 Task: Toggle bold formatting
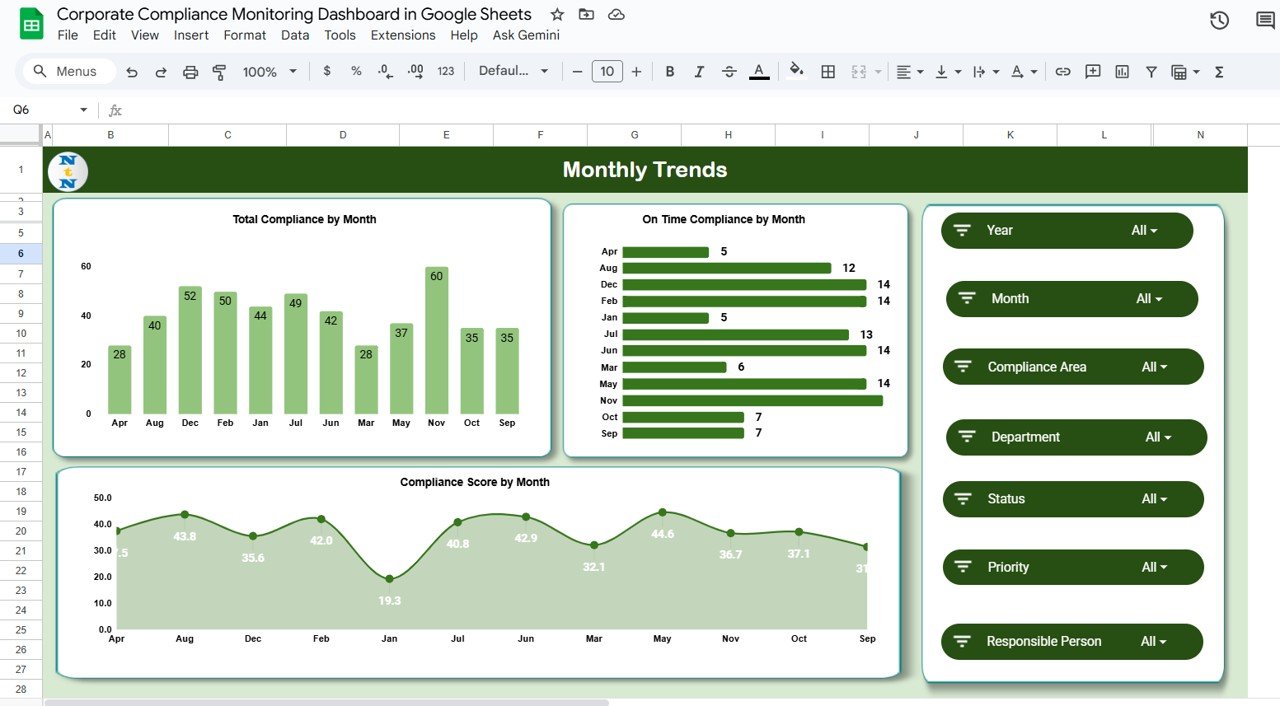click(x=670, y=72)
